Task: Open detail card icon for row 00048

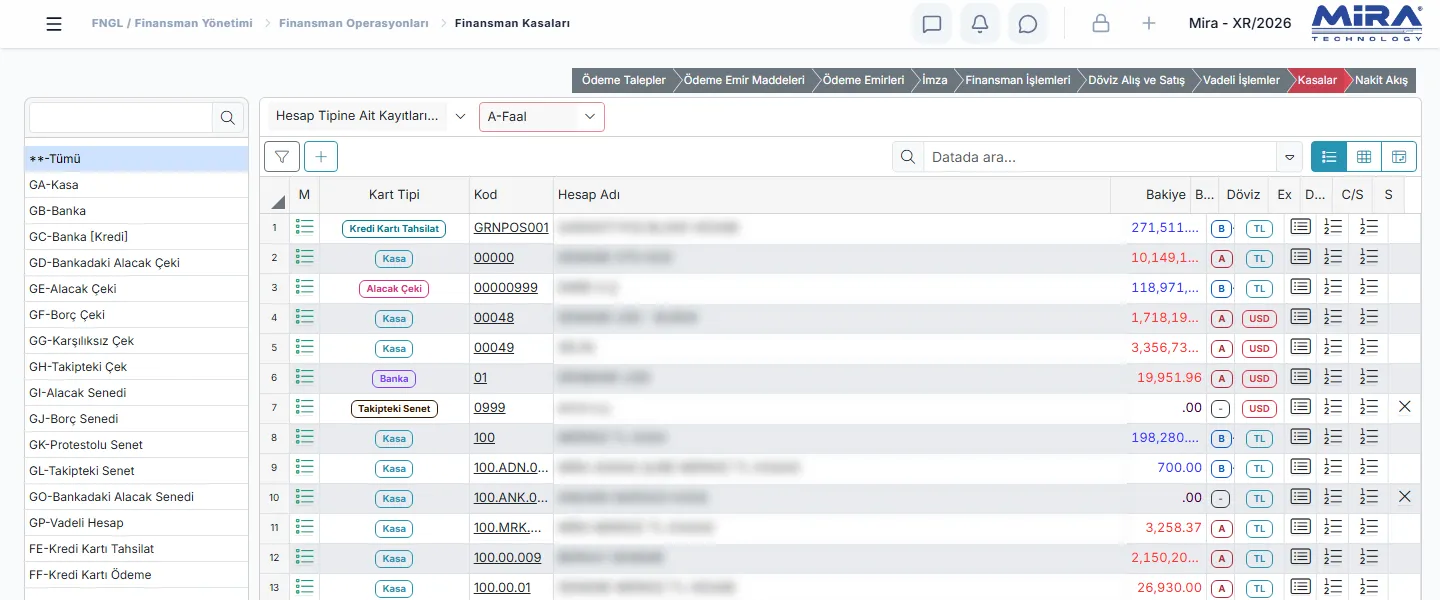Action: [x=1300, y=317]
